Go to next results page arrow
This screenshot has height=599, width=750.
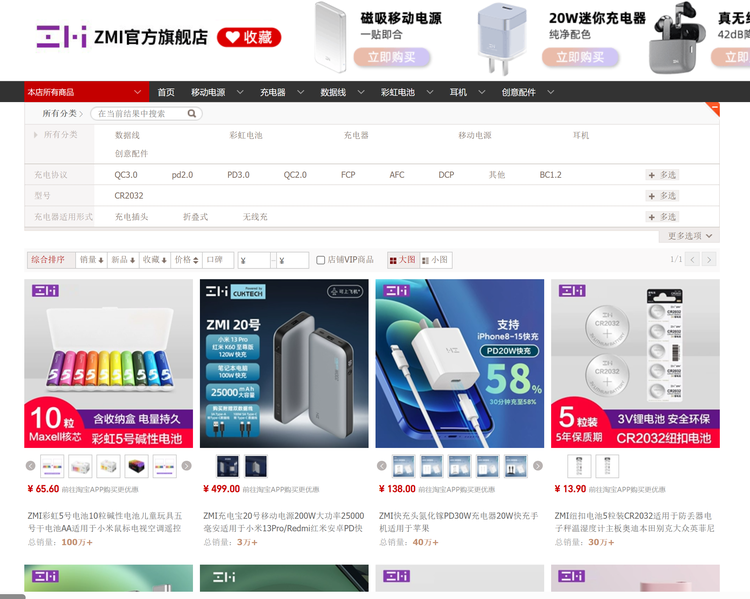tap(709, 260)
